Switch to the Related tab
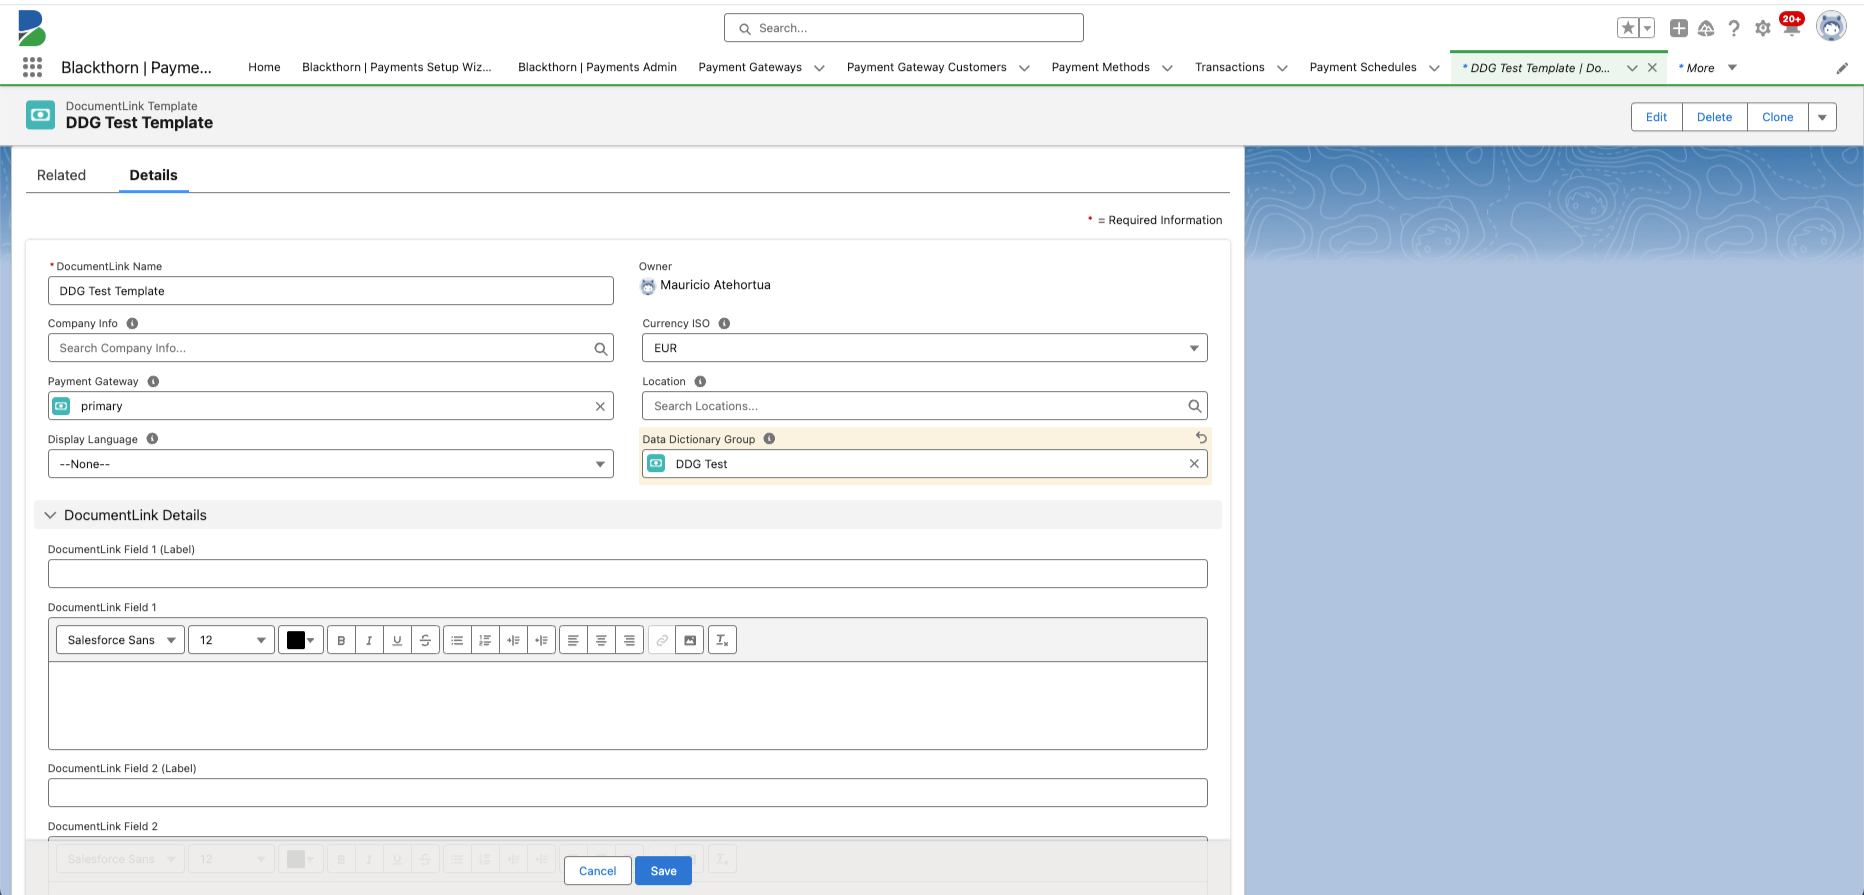This screenshot has width=1864, height=895. 62,175
